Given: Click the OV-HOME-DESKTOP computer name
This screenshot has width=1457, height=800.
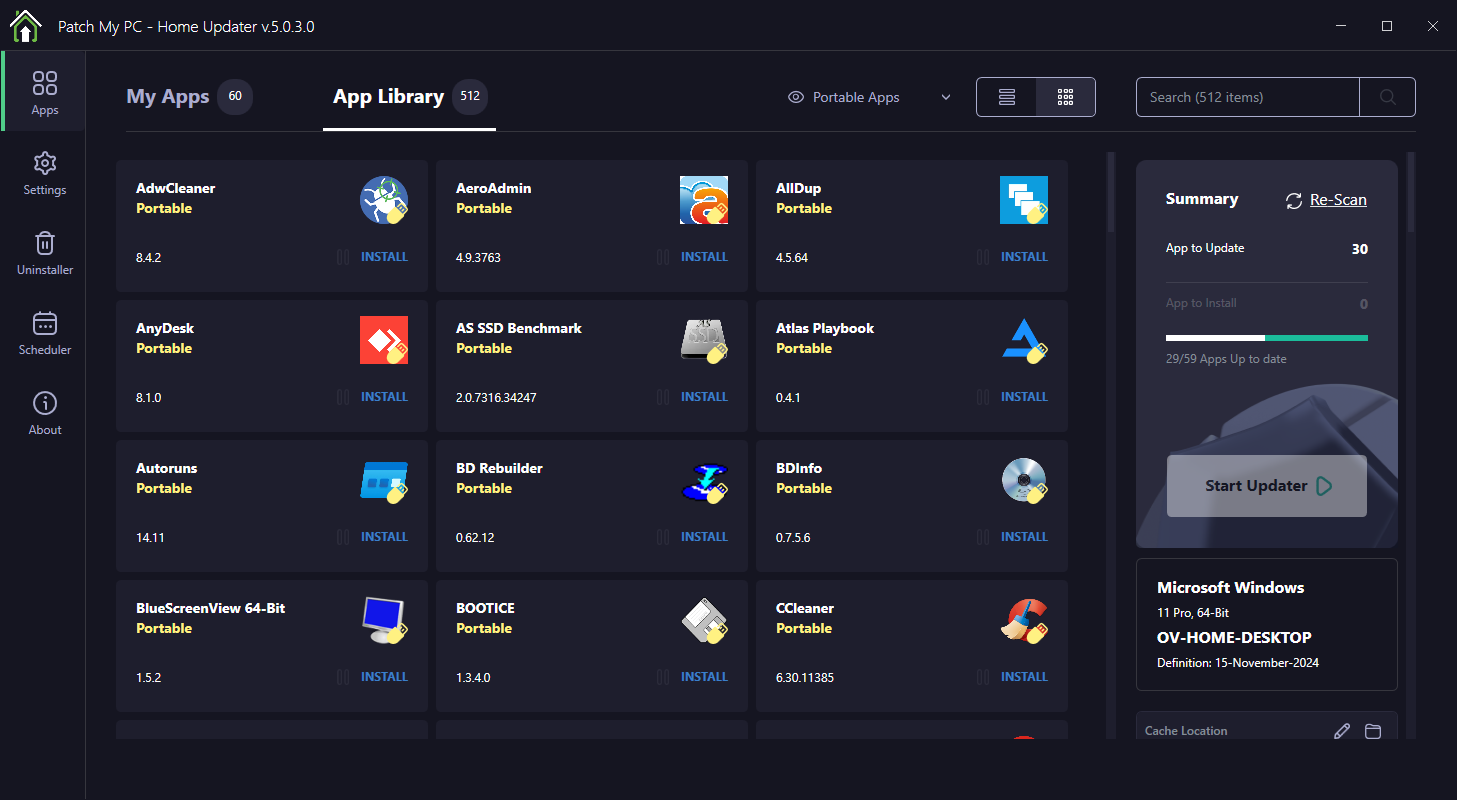Looking at the screenshot, I should [x=1234, y=638].
